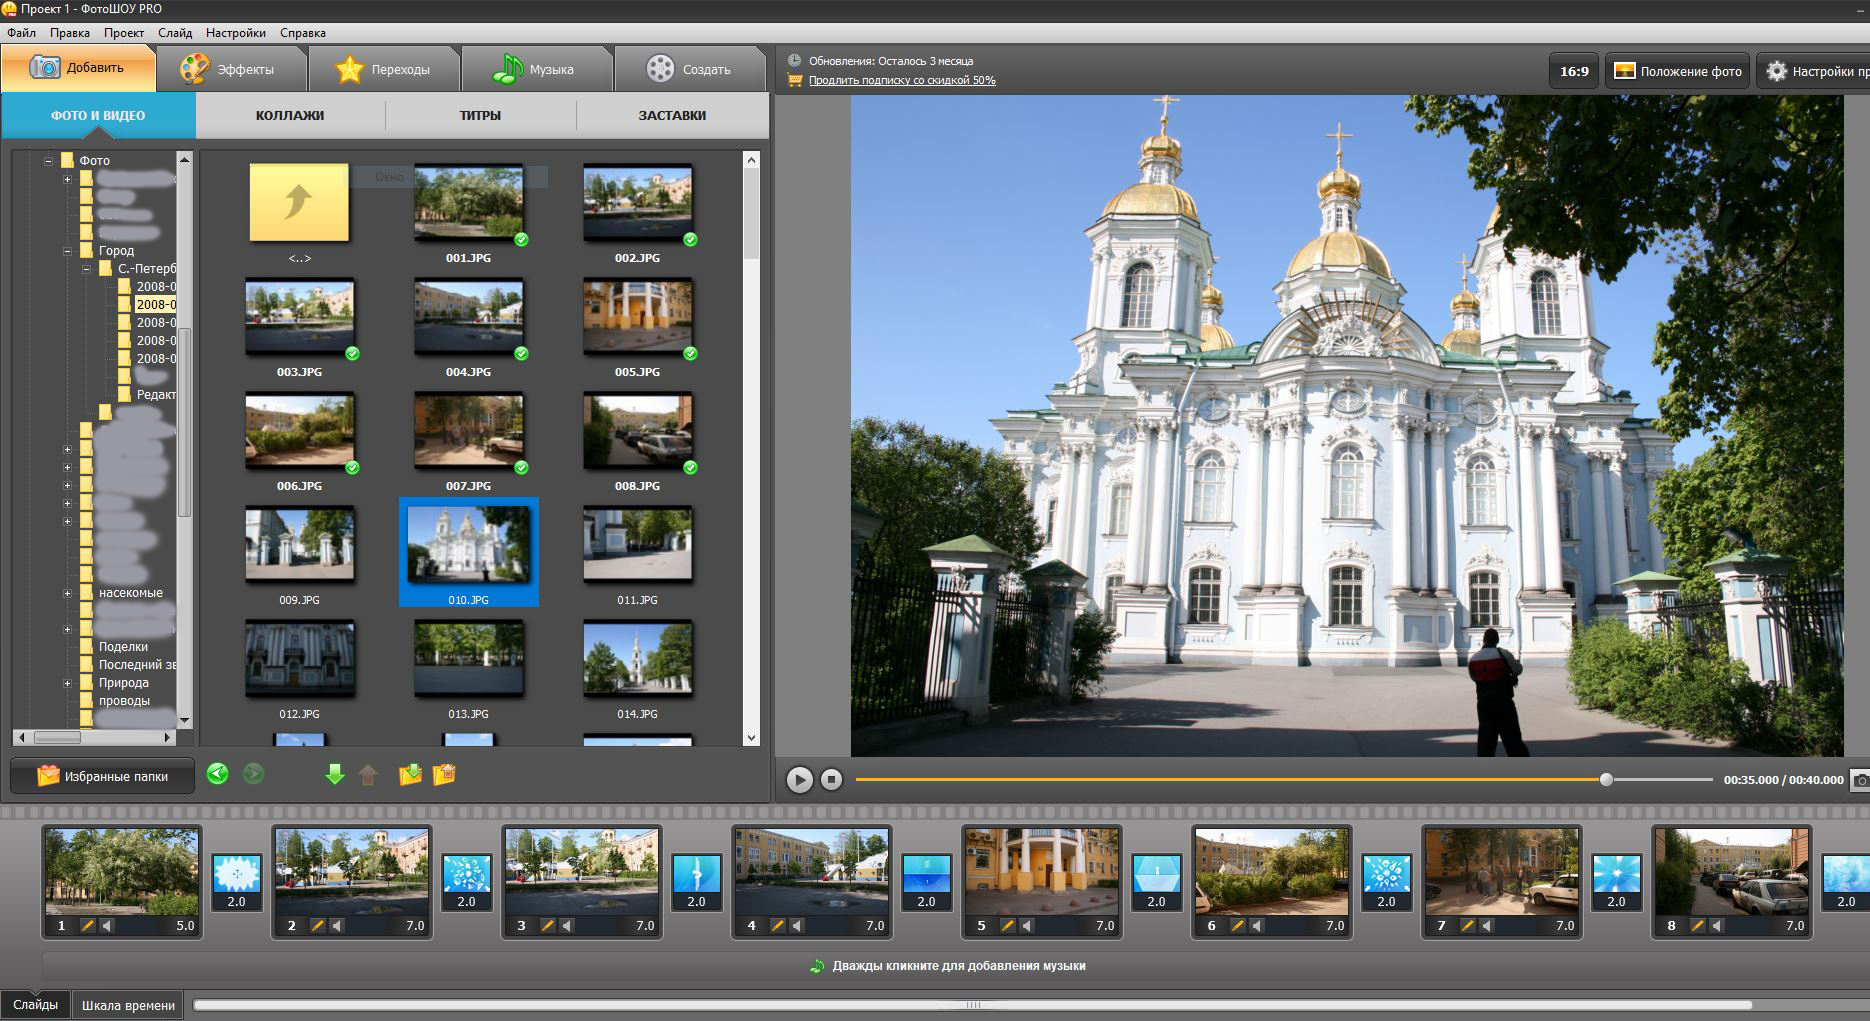Screen dimensions: 1870x1021
Task: Open the Настройки menu
Action: click(x=235, y=32)
